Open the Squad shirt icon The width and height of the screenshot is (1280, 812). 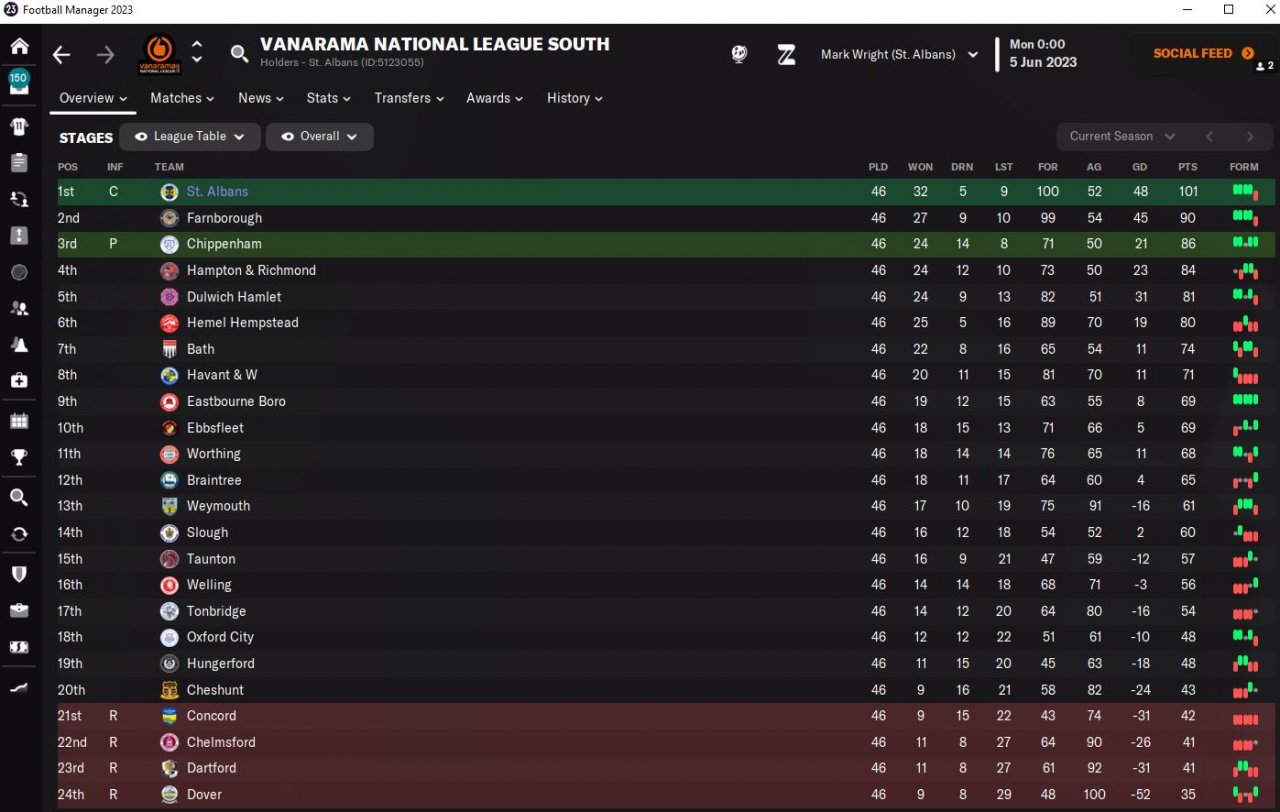(19, 126)
